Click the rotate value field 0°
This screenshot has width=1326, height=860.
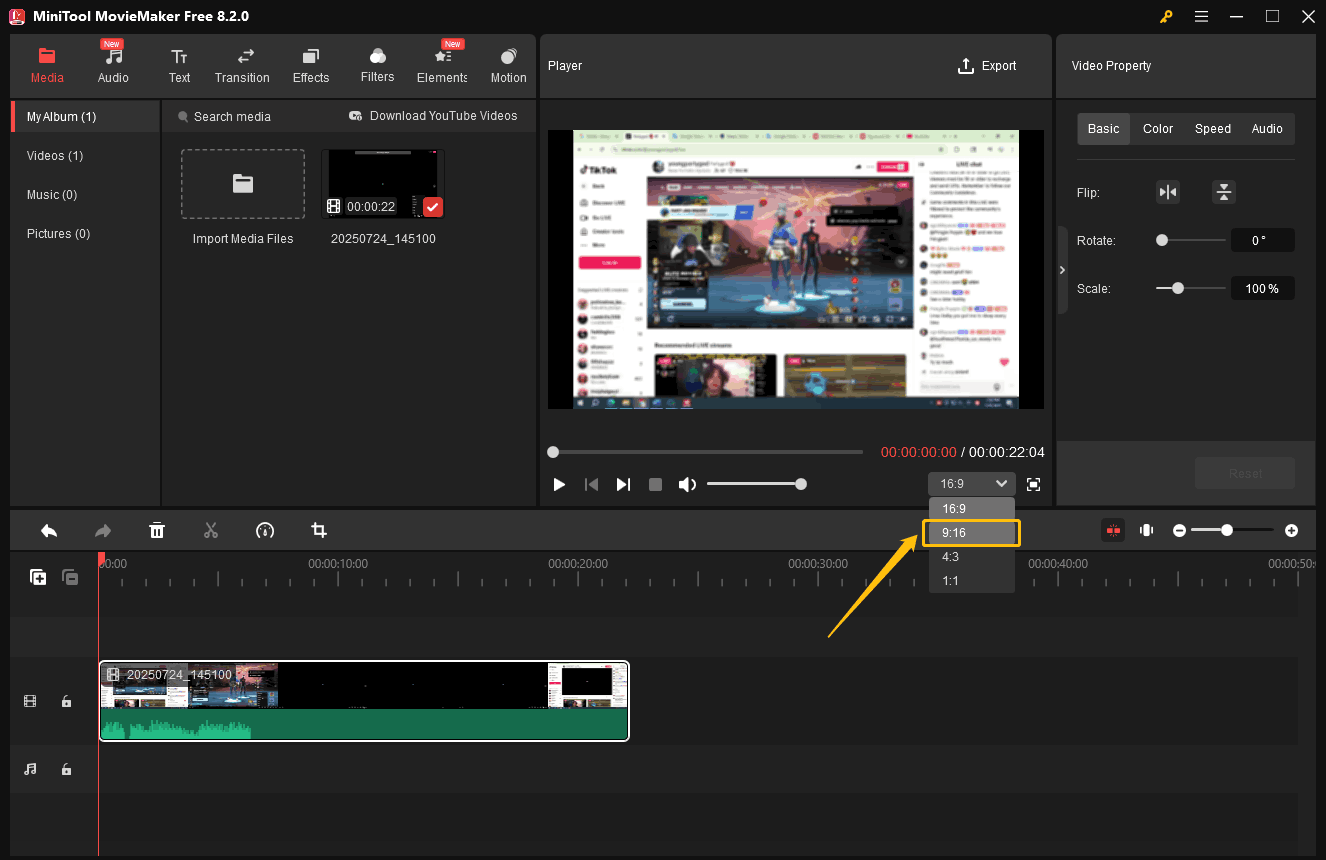[x=1263, y=240]
